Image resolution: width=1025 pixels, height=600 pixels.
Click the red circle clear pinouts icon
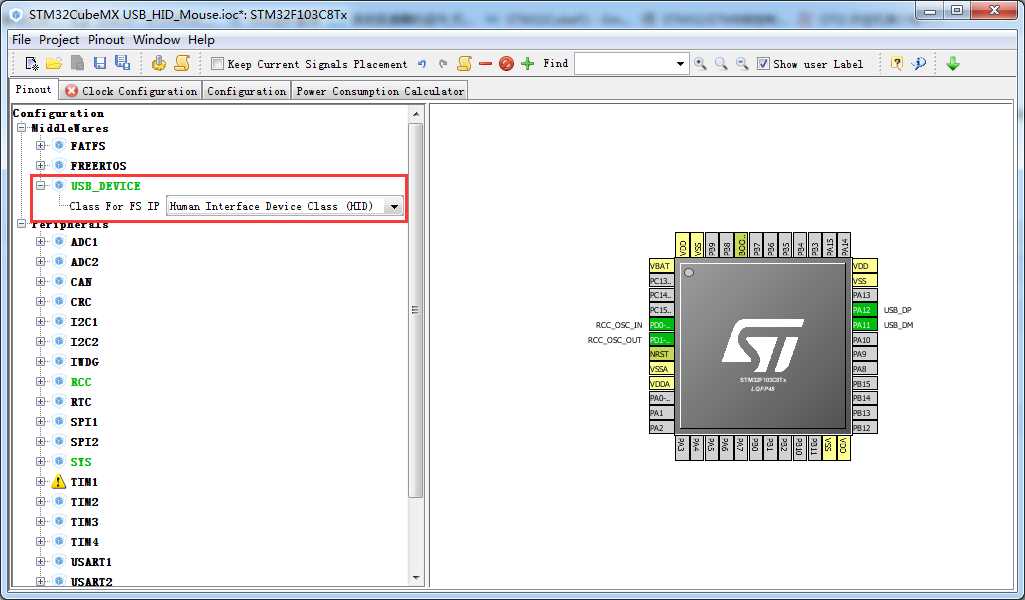click(506, 63)
